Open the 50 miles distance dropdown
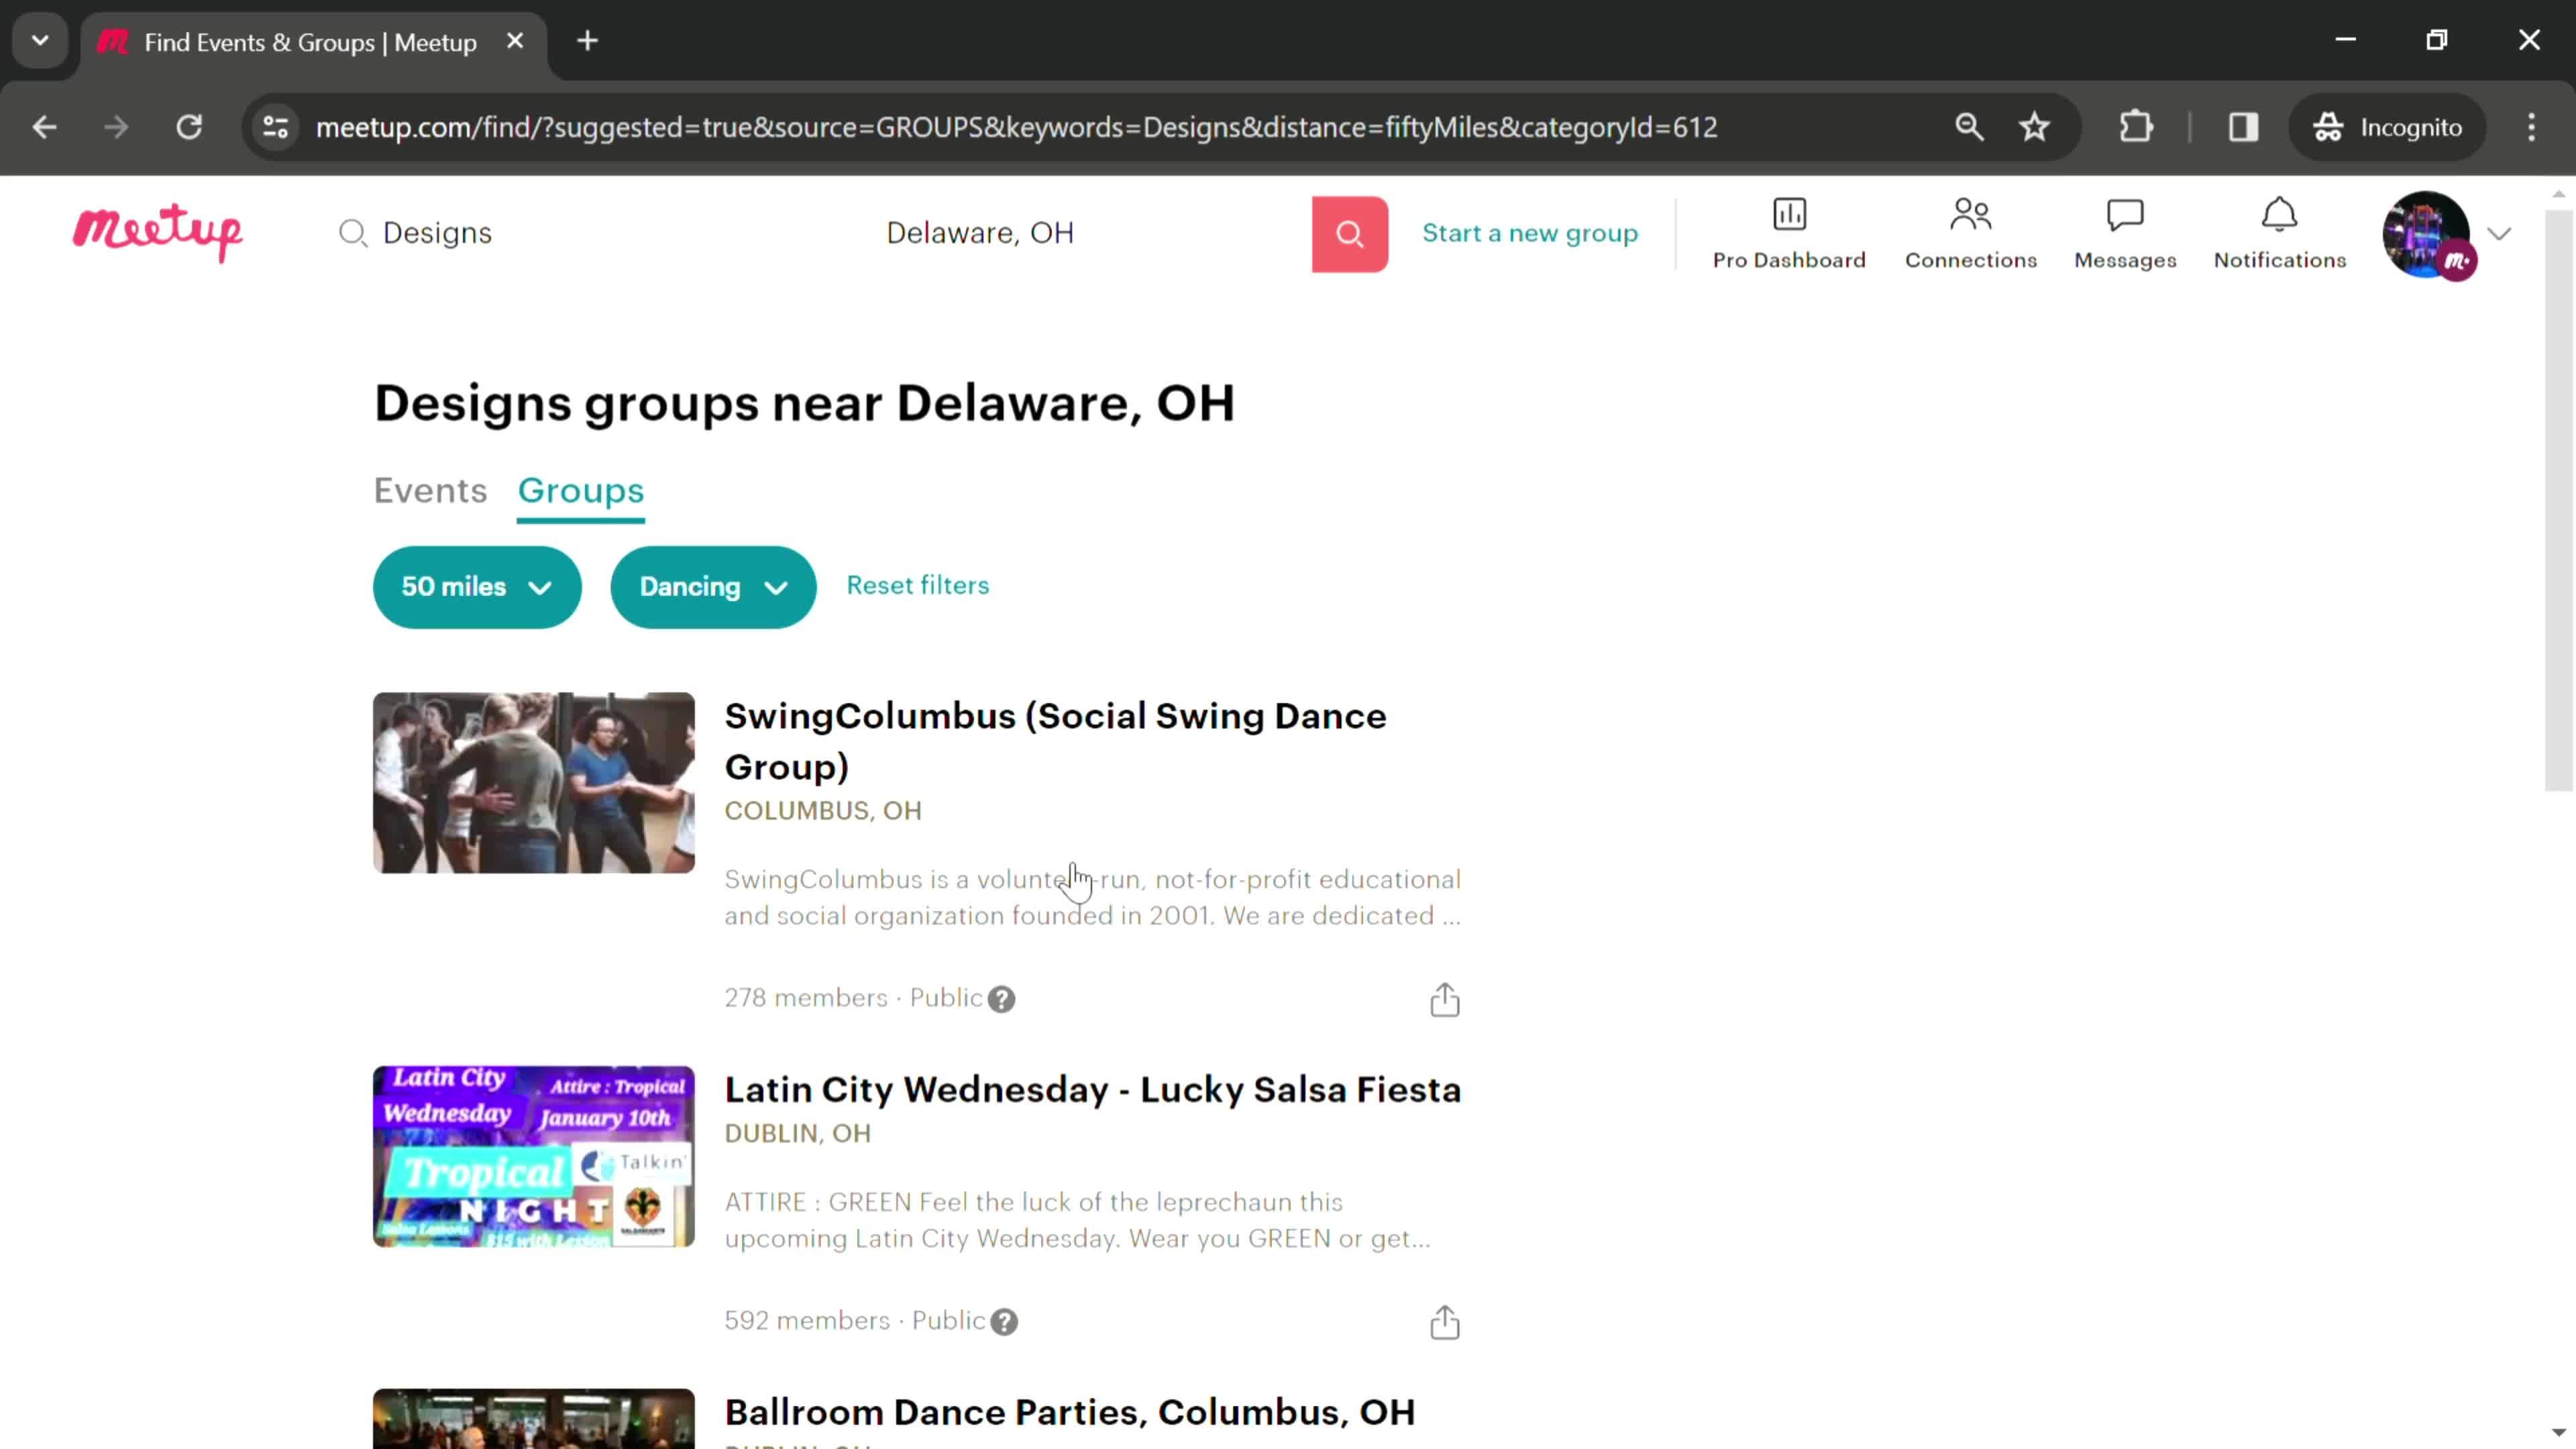The height and width of the screenshot is (1449, 2576). pyautogui.click(x=477, y=587)
